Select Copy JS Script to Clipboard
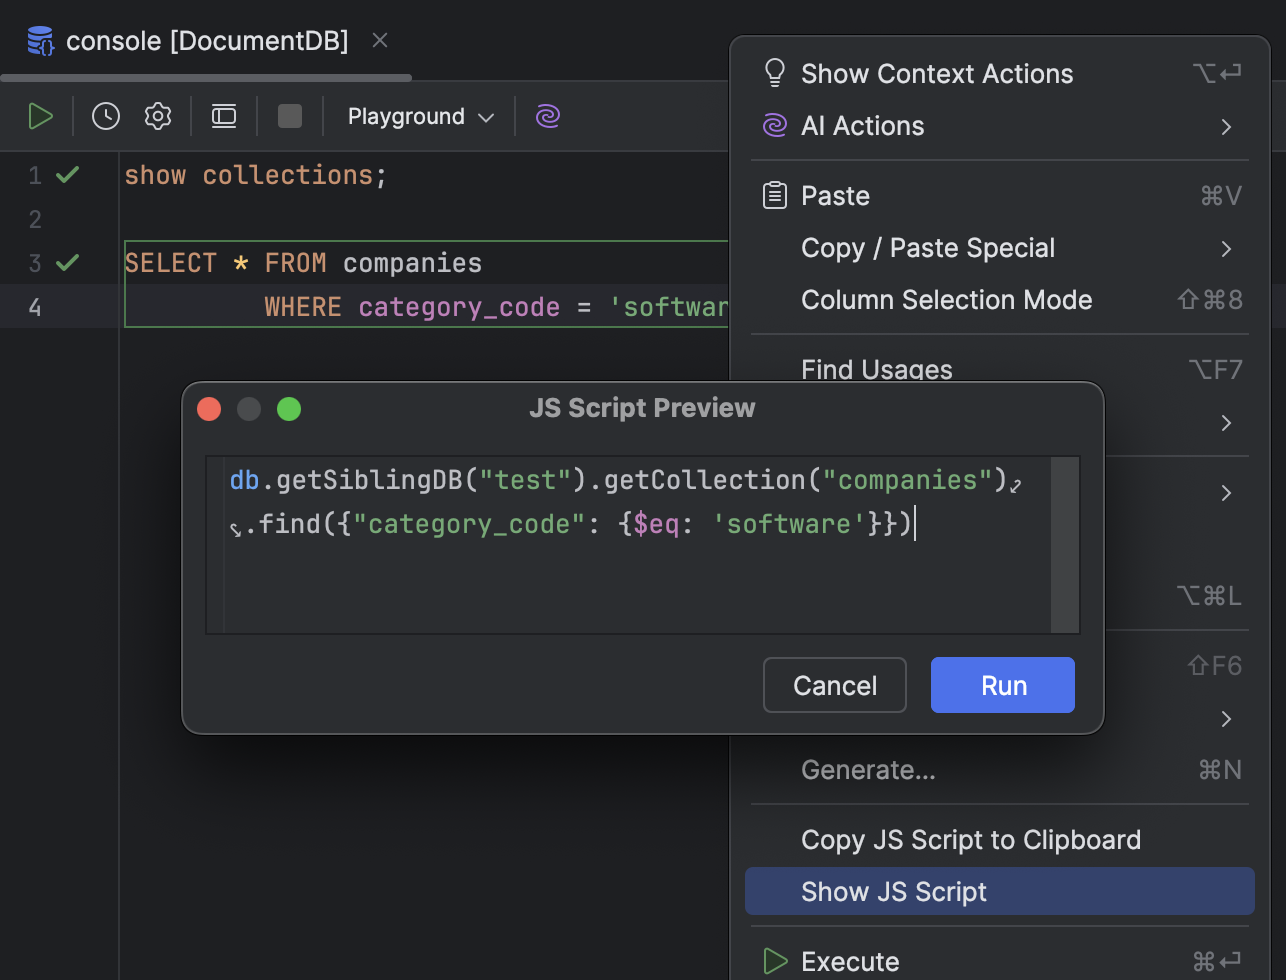This screenshot has height=980, width=1286. [x=970, y=840]
